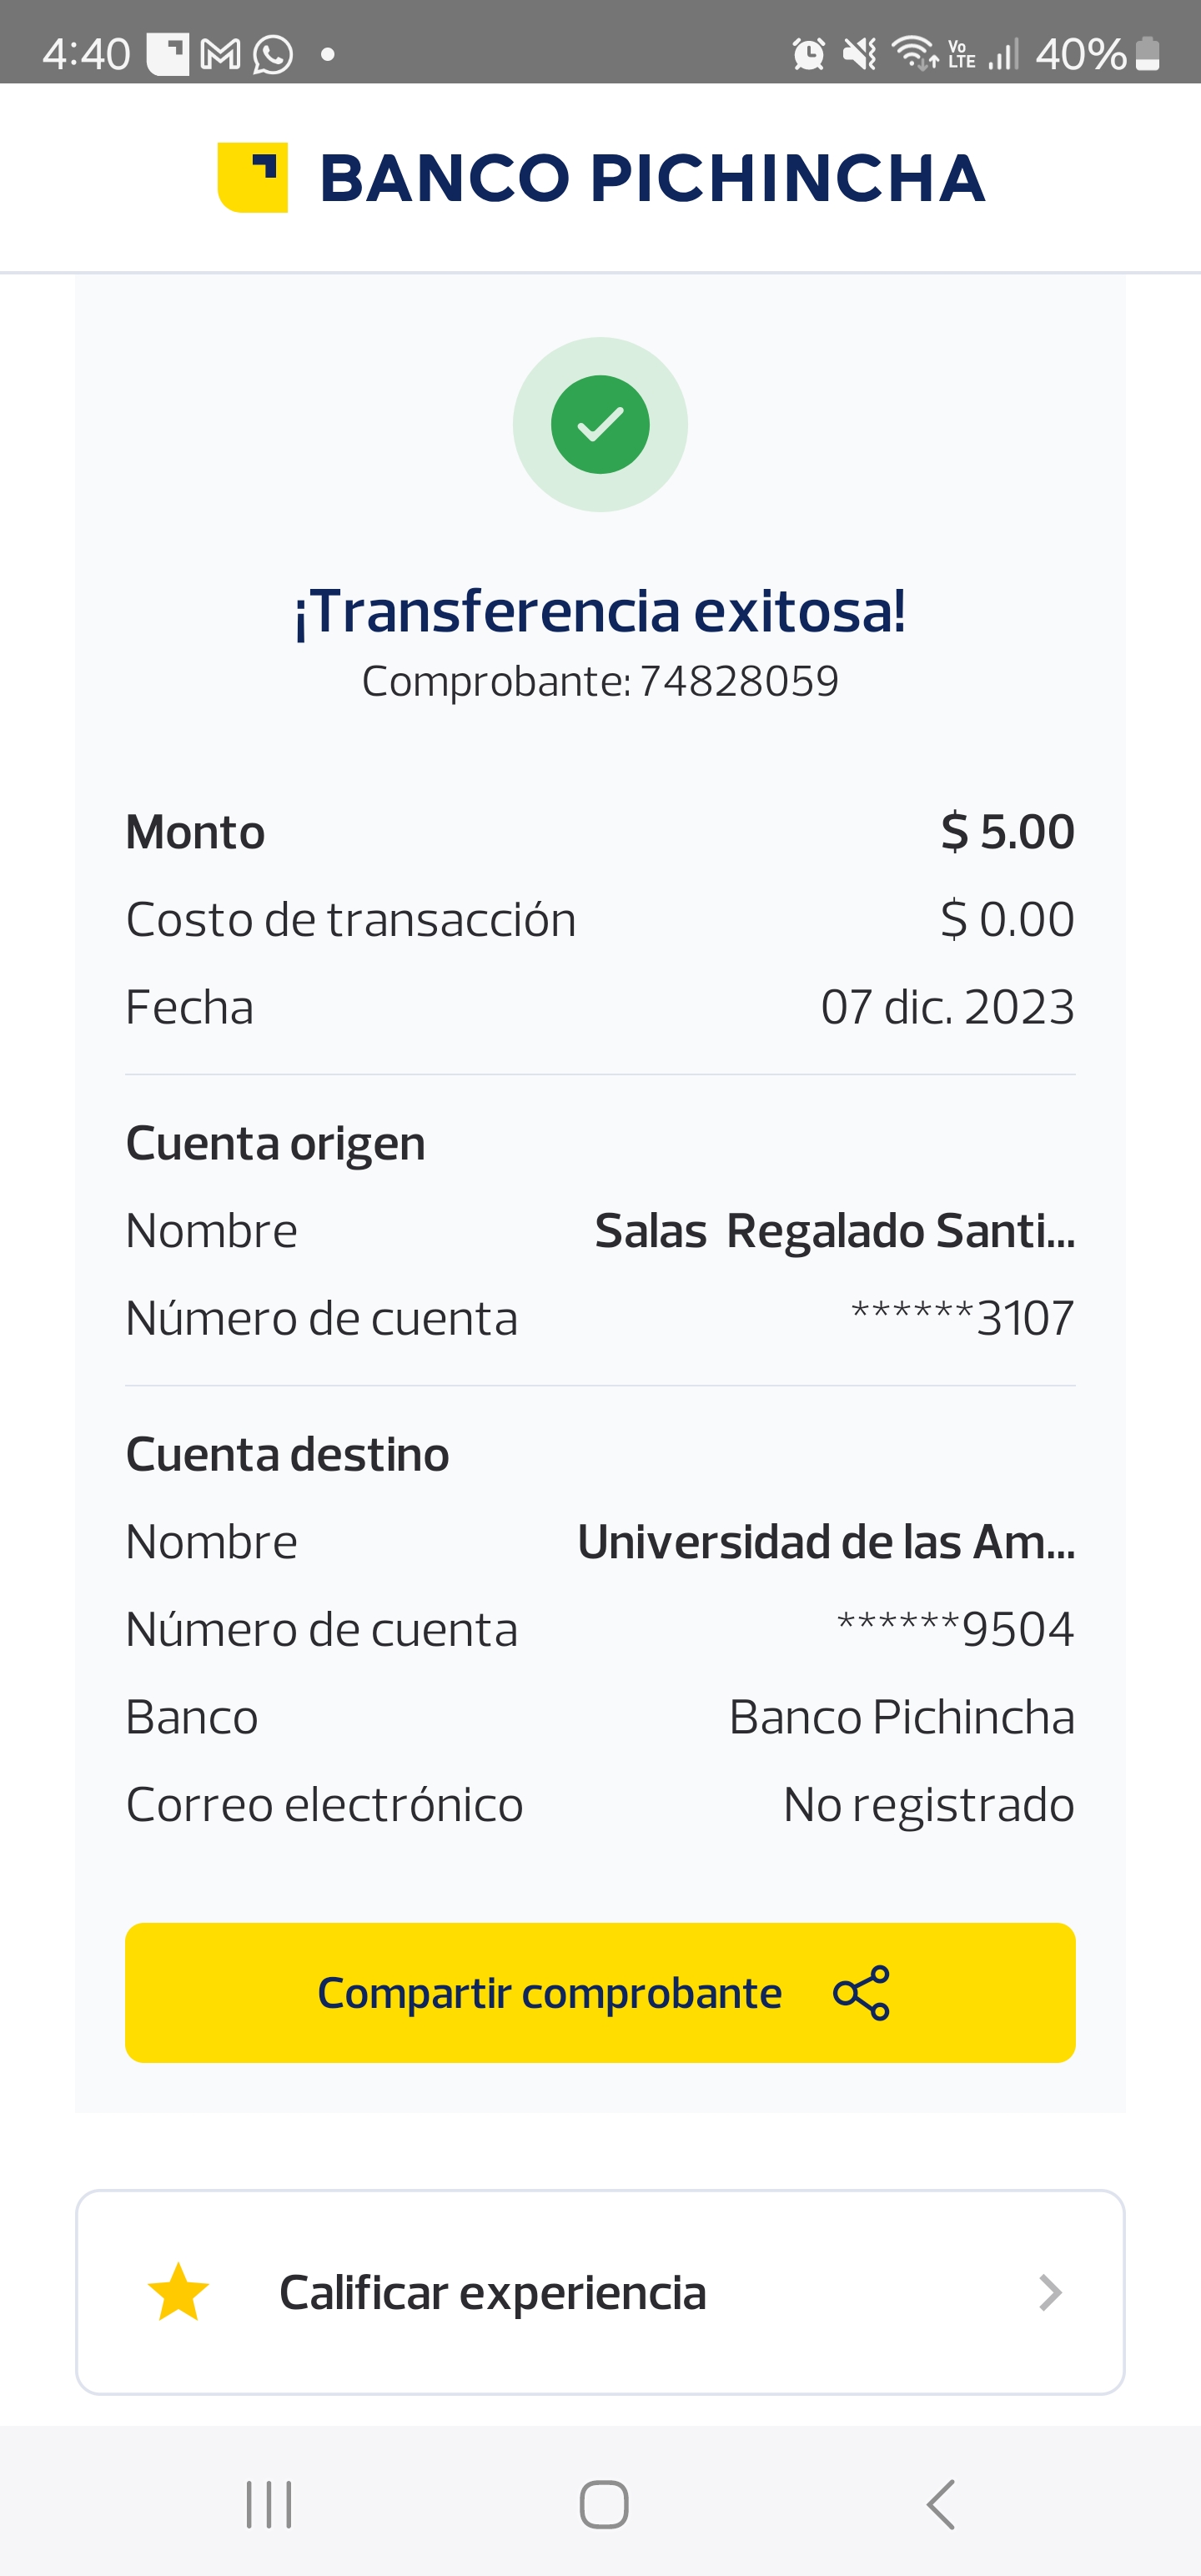
Task: Expand Calificar experiencia with the chevron arrow
Action: pyautogui.click(x=1049, y=2292)
